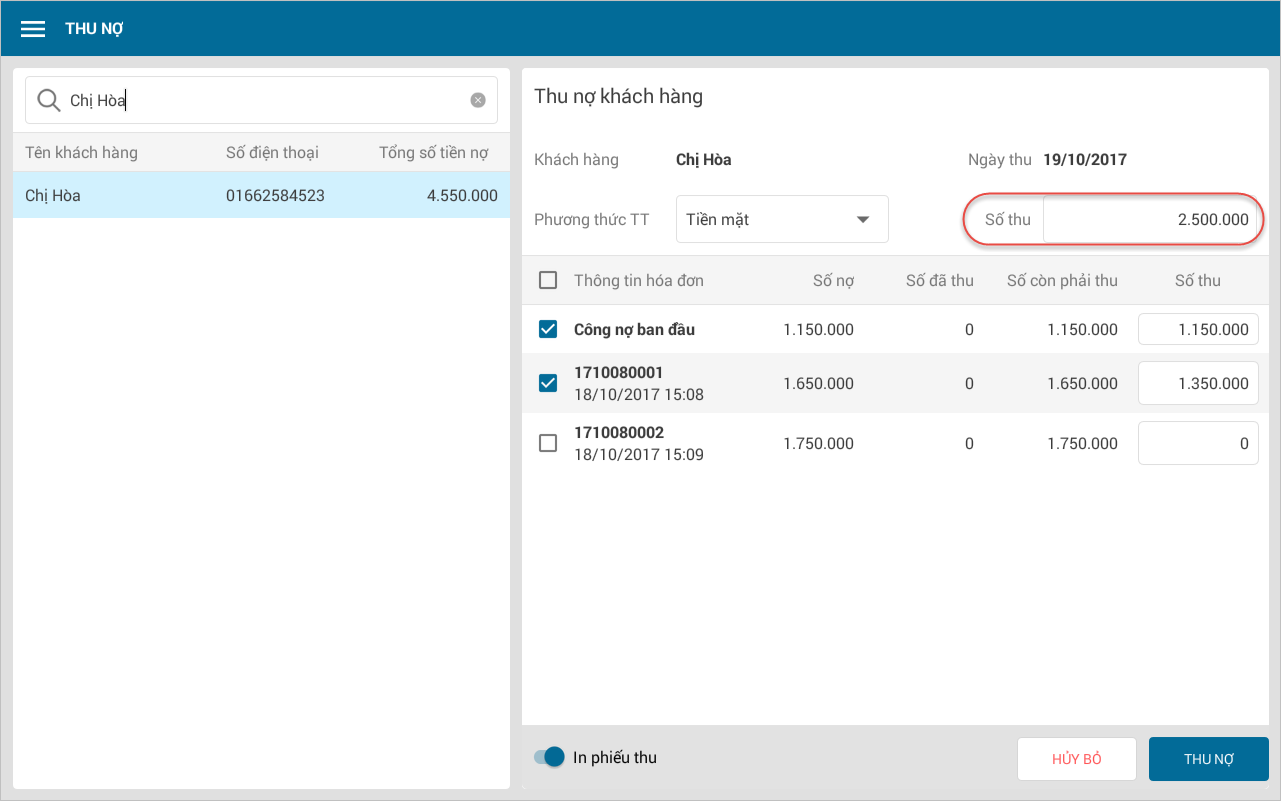Uncheck the Công nợ ban đầu checkbox

tap(548, 329)
